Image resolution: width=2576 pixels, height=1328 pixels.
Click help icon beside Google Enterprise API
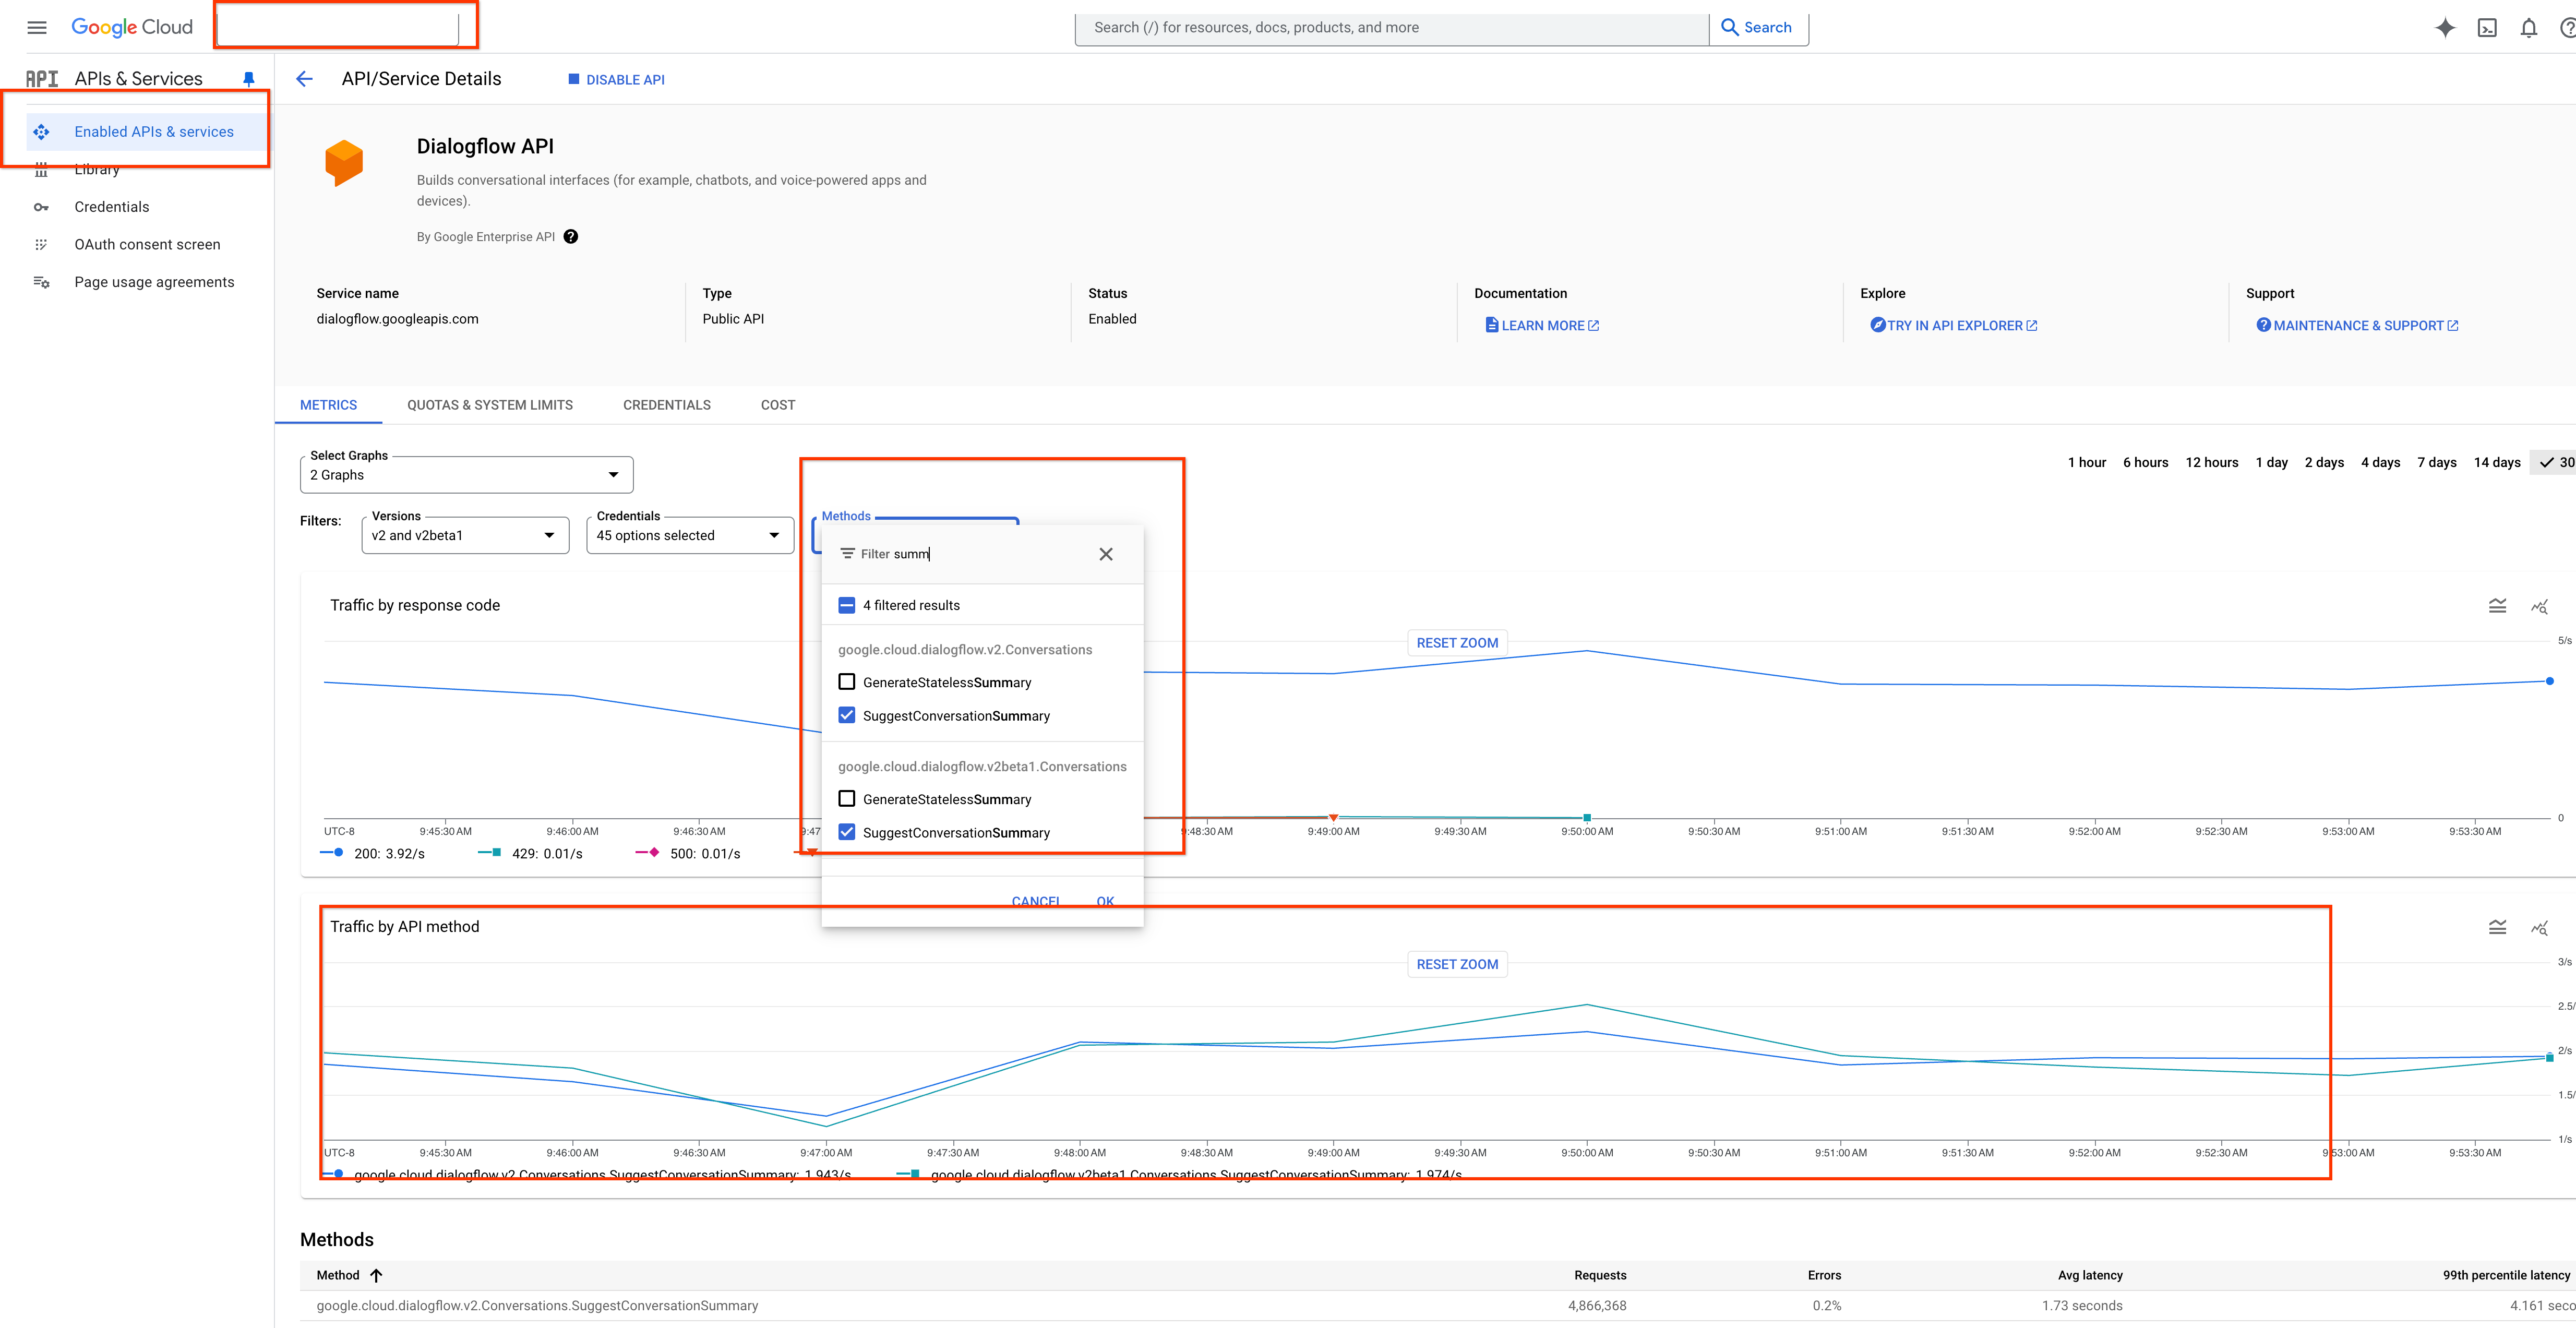pyautogui.click(x=570, y=237)
